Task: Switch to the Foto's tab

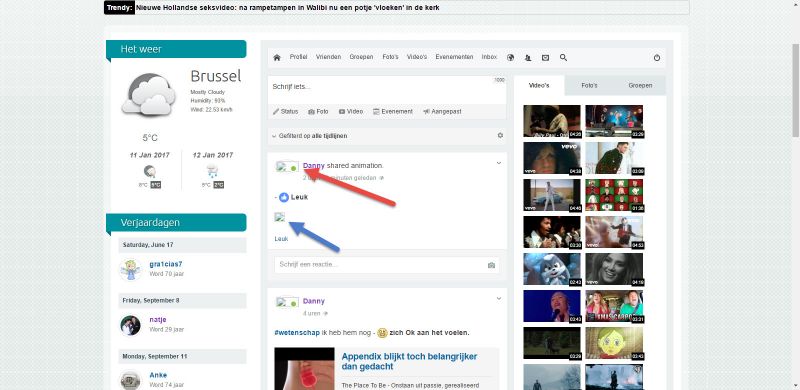Action: tap(589, 85)
